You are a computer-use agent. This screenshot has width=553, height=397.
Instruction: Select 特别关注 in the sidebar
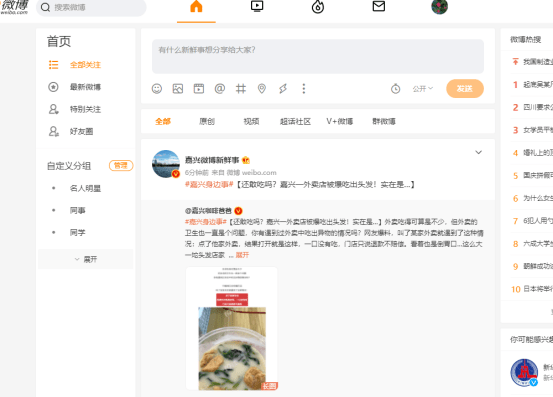85,109
